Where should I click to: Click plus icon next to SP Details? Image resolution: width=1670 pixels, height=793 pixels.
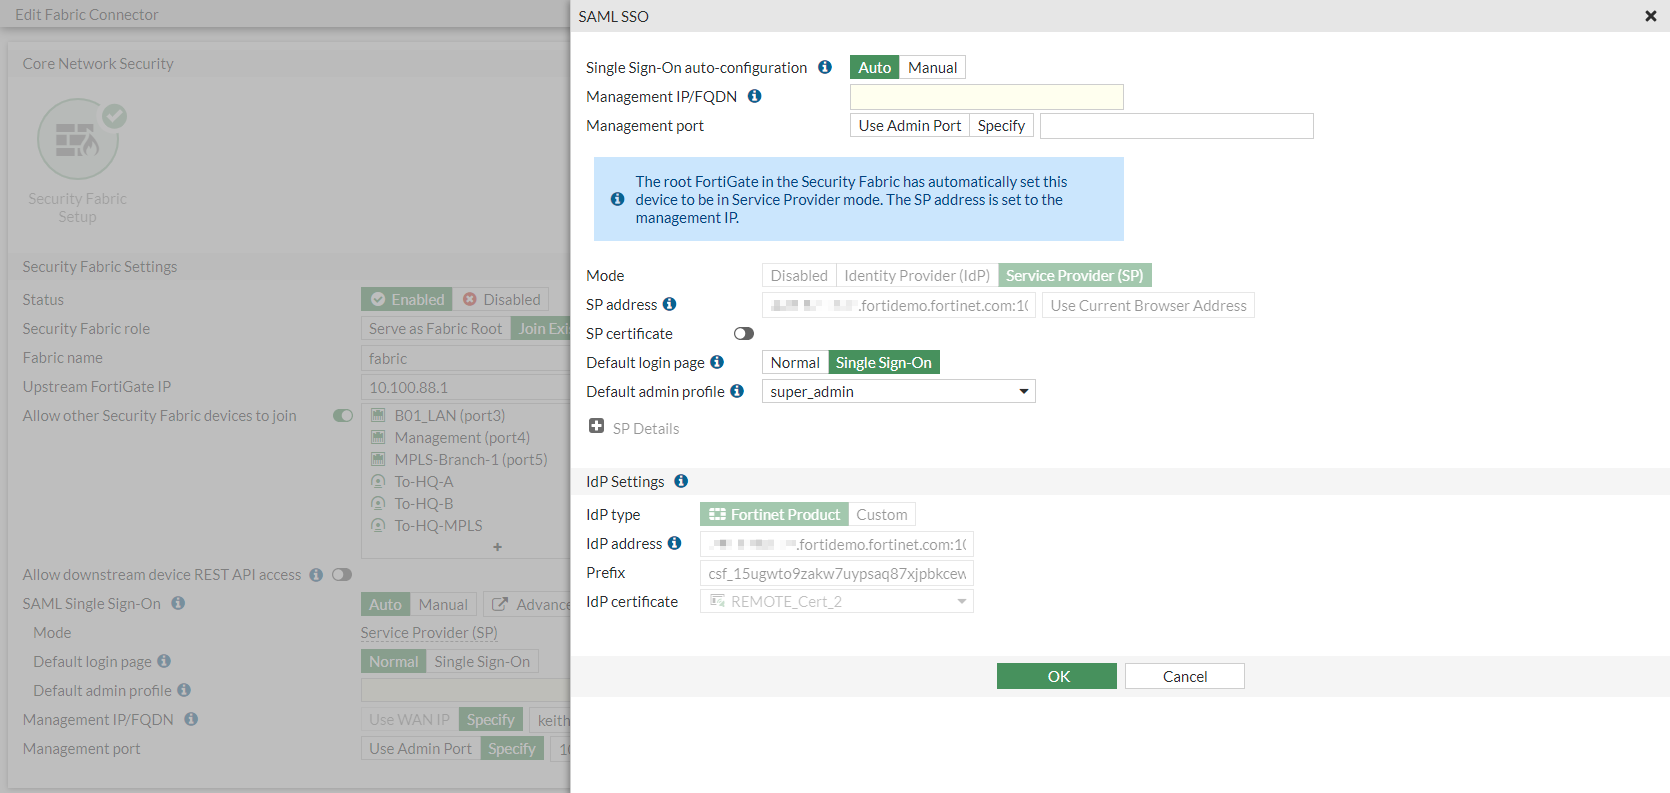coord(597,426)
